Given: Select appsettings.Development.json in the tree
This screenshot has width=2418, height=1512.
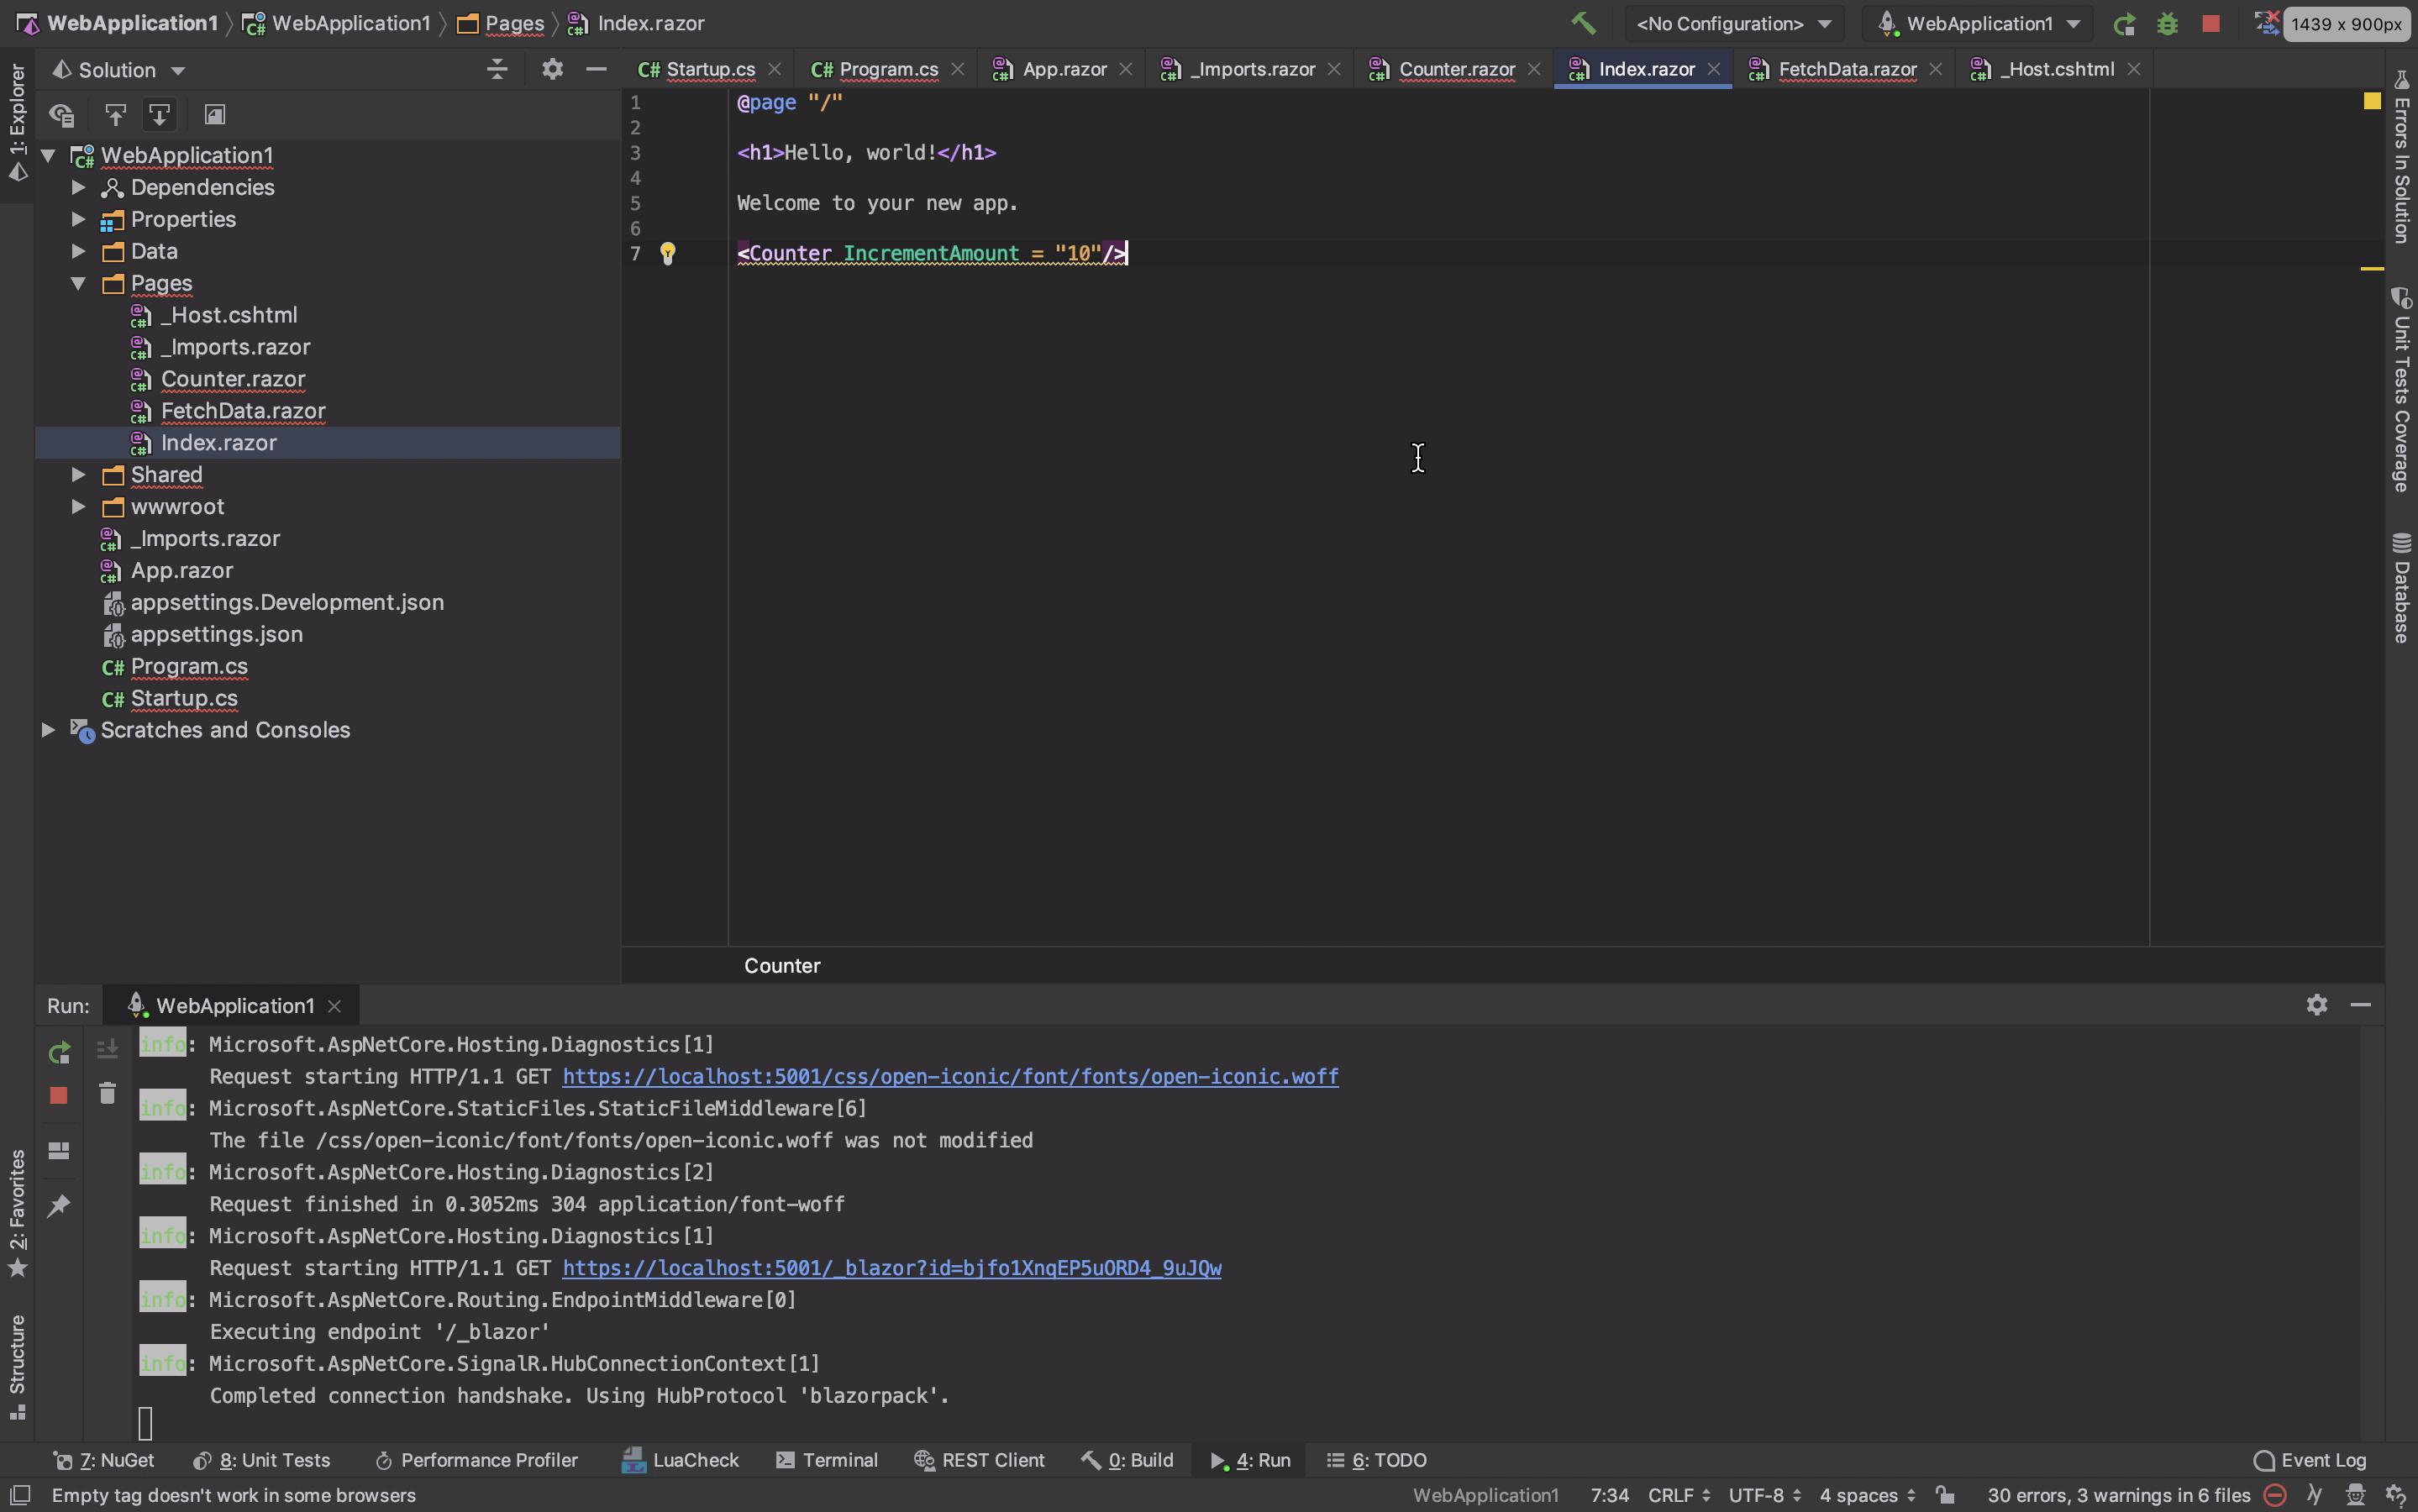Looking at the screenshot, I should [x=287, y=602].
